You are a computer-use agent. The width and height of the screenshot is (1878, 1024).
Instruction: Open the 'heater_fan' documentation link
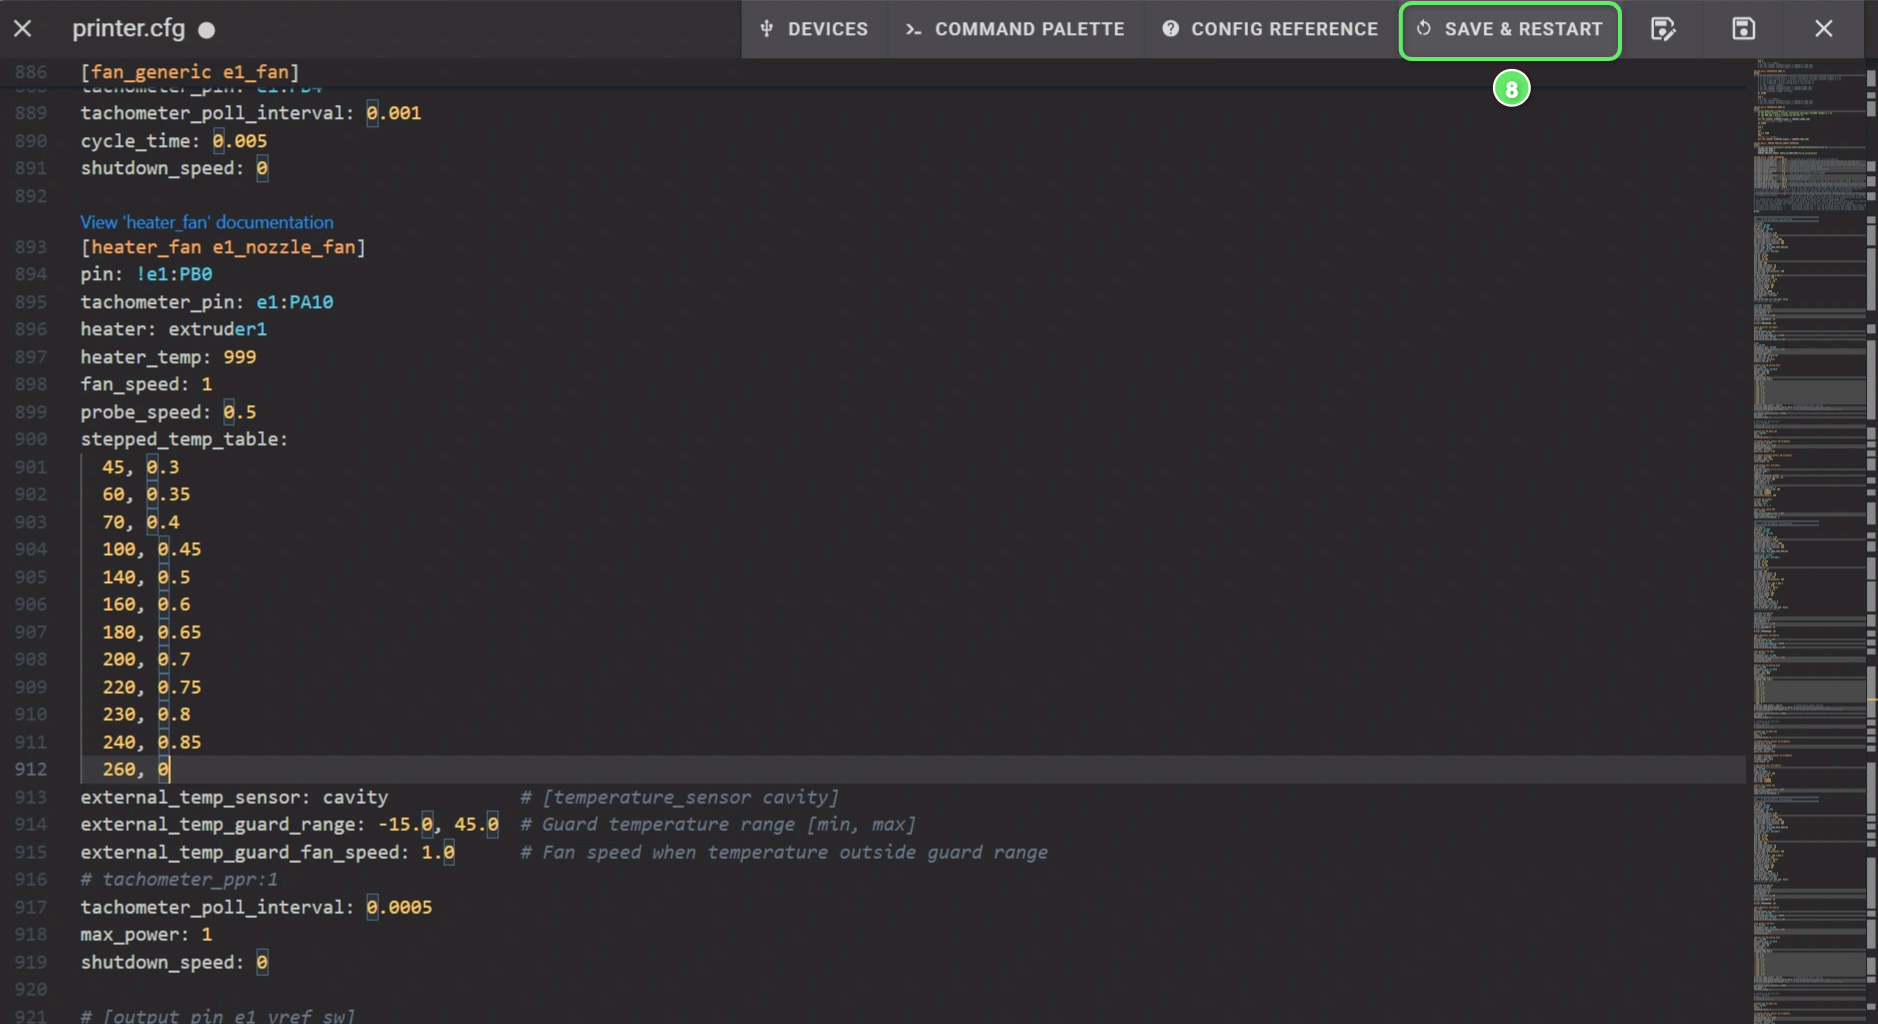[207, 222]
